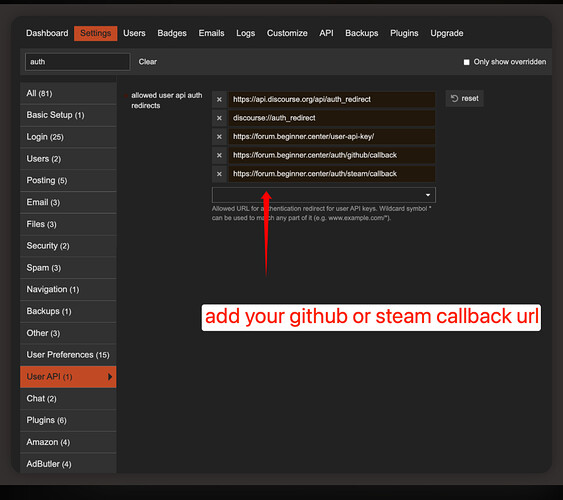
Task: Click the arrow on User API category
Action: pos(110,377)
